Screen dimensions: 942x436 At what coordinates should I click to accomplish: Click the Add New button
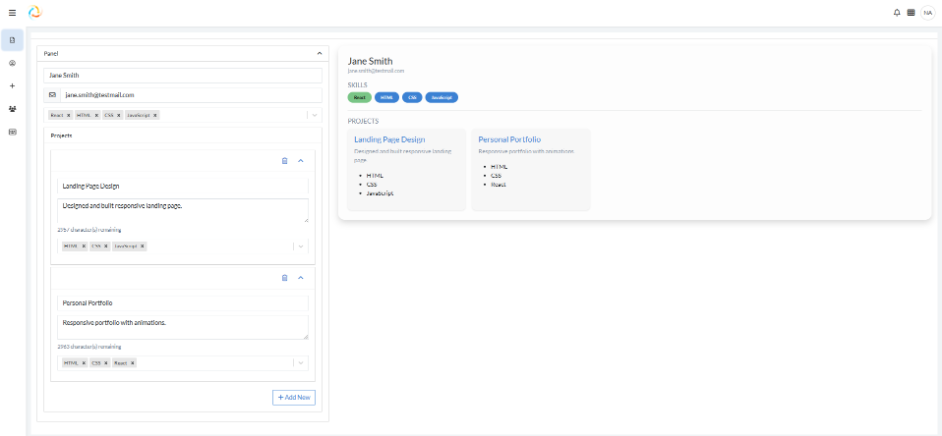294,397
